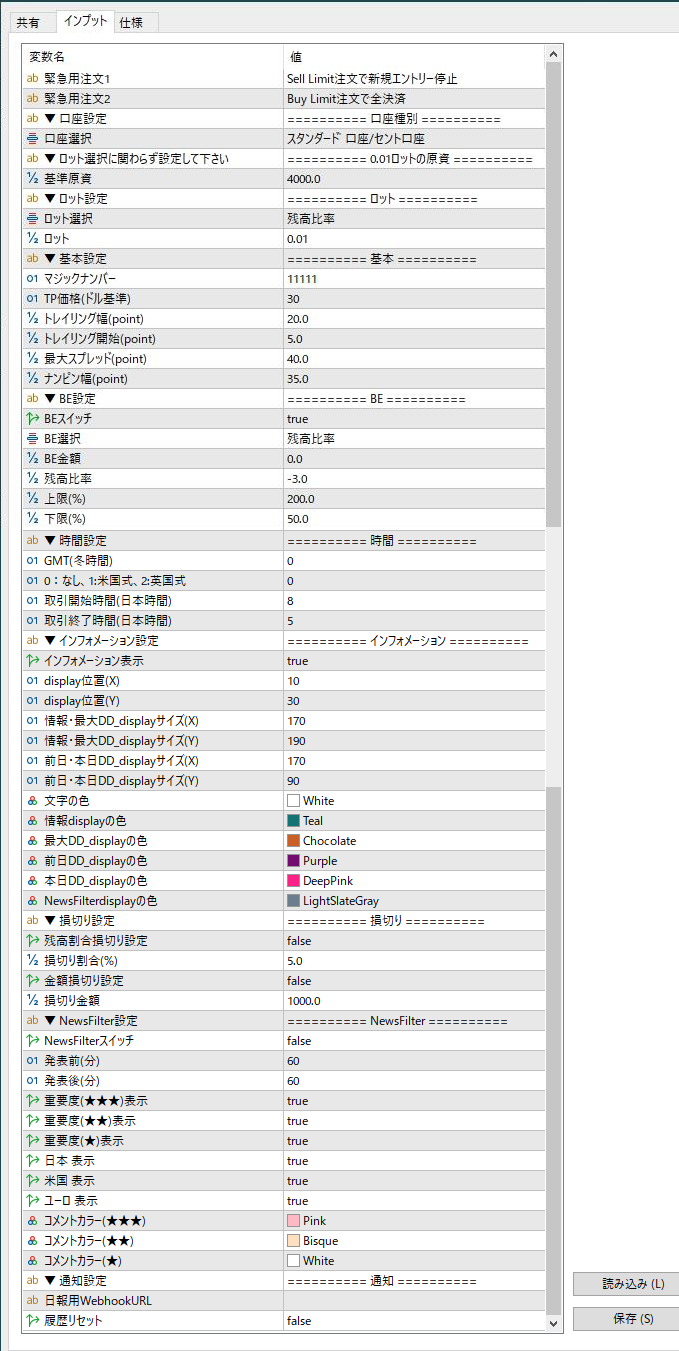Switch to the 仕様 tab

tap(130, 23)
